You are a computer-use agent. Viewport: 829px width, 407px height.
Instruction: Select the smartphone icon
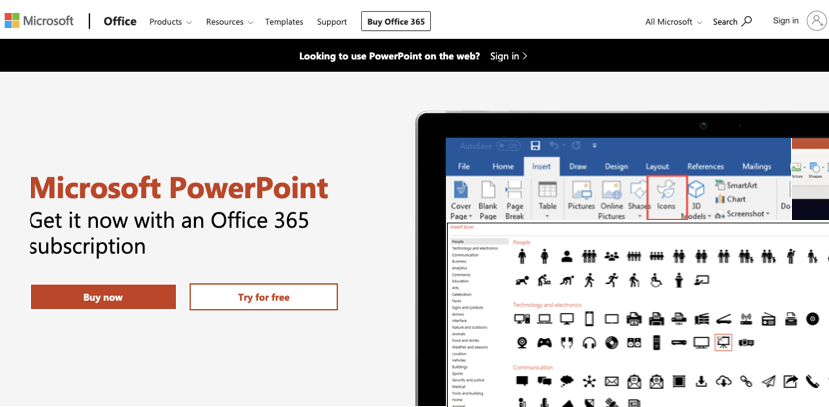click(589, 319)
